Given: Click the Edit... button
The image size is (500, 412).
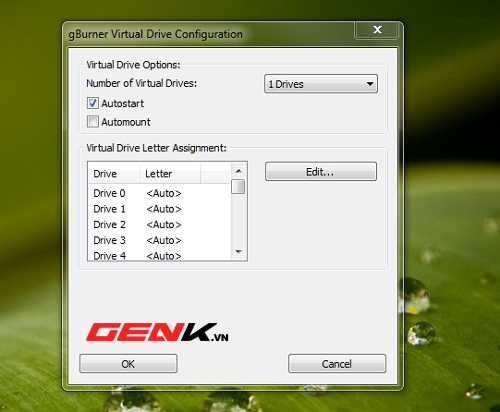Looking at the screenshot, I should tap(321, 172).
